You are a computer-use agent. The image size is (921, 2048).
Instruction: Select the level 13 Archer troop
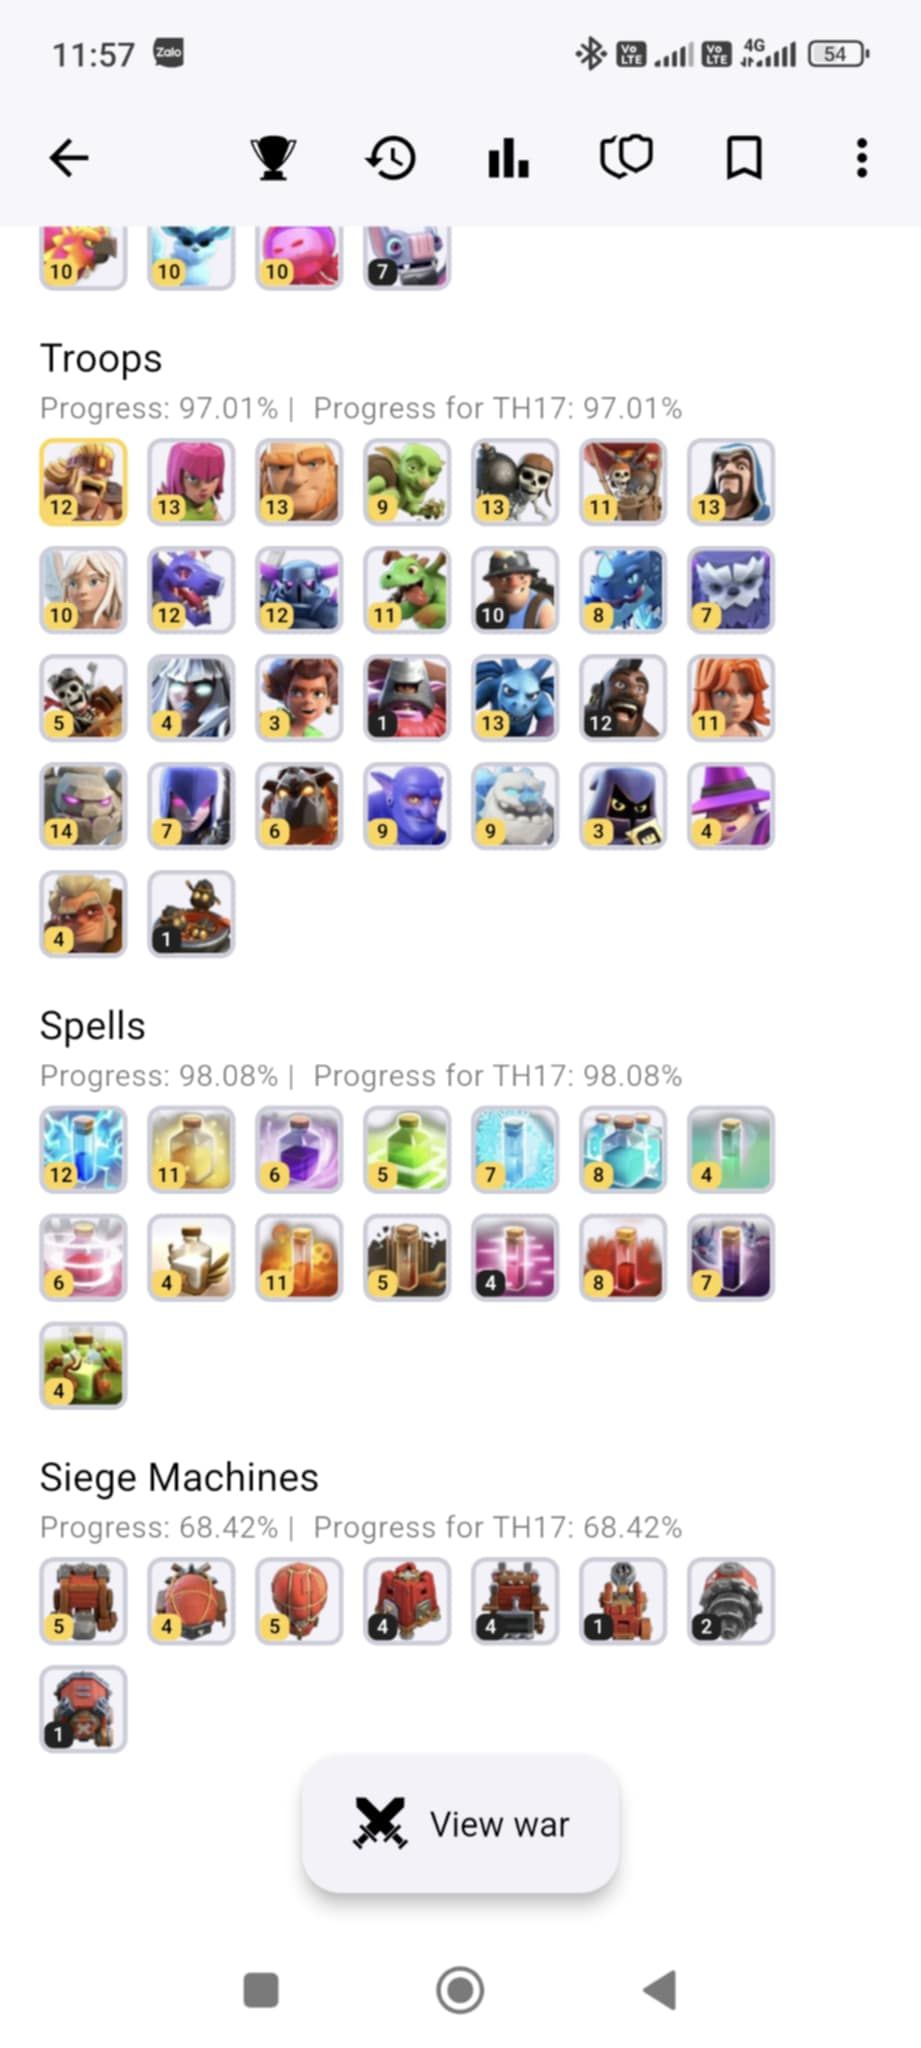[191, 482]
